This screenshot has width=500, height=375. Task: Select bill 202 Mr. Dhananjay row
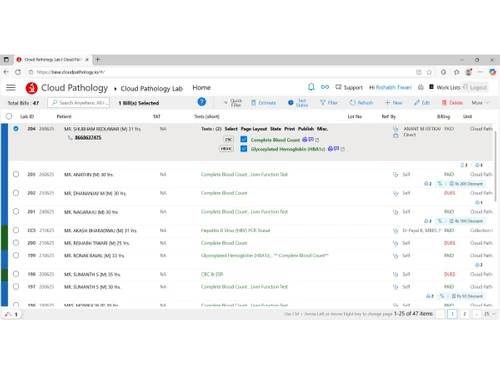click(x=16, y=193)
